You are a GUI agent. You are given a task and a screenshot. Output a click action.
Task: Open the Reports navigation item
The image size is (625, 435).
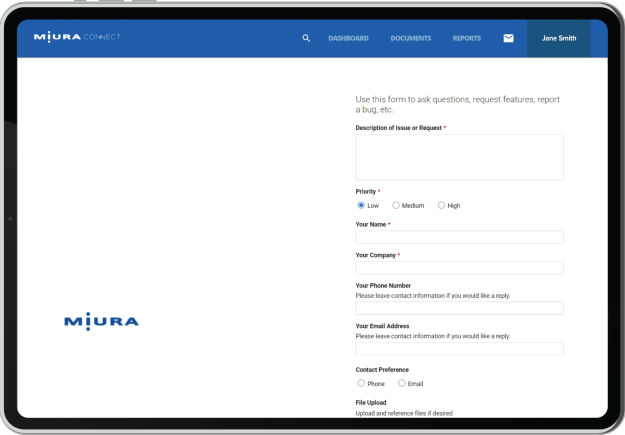click(x=467, y=38)
